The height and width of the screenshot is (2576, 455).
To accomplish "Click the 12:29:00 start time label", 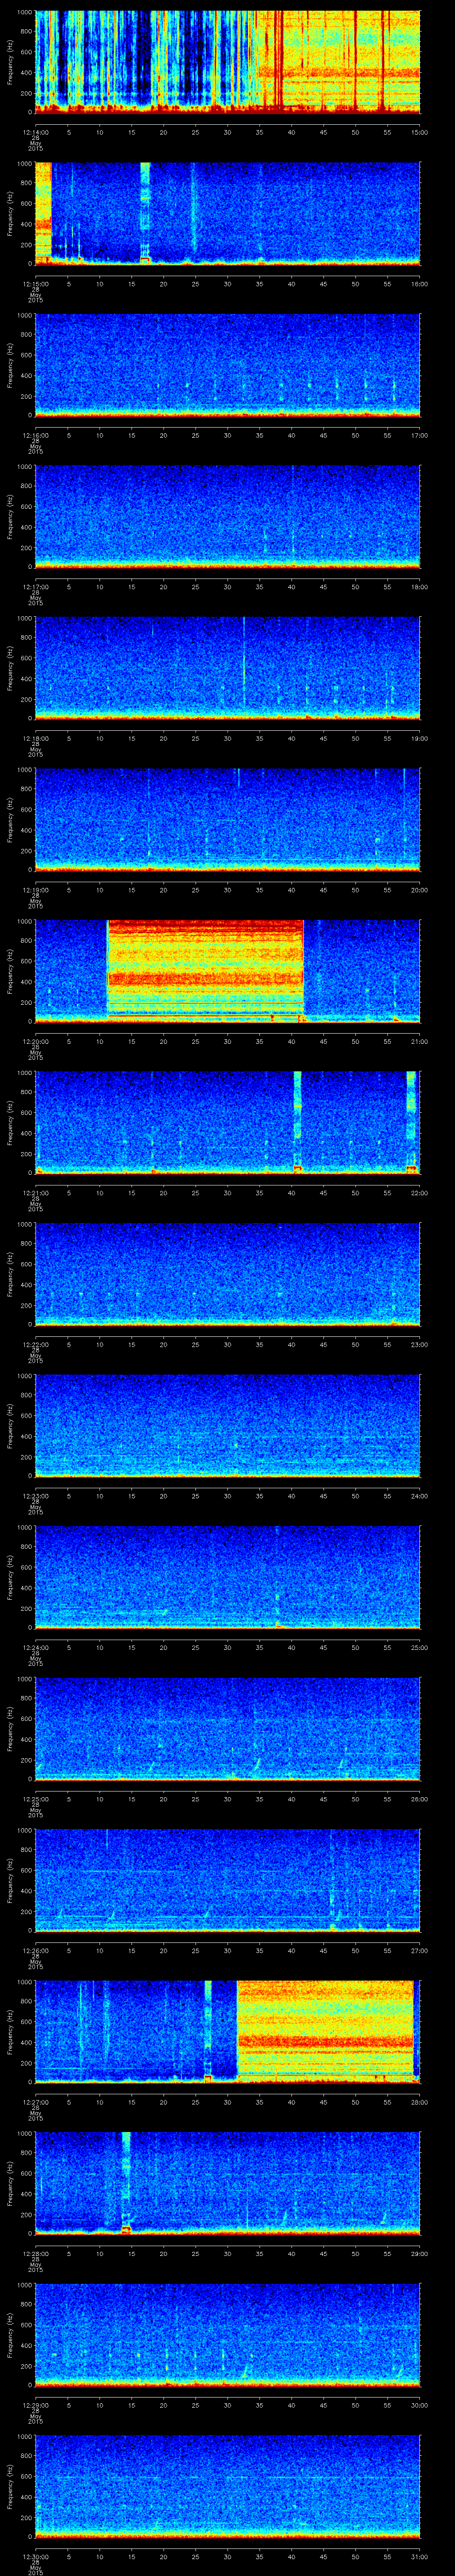I will [35, 2407].
